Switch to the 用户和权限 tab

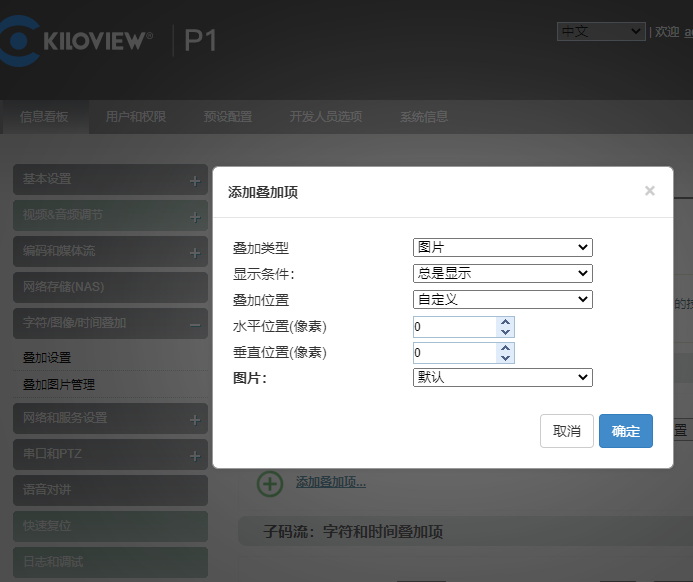click(136, 117)
